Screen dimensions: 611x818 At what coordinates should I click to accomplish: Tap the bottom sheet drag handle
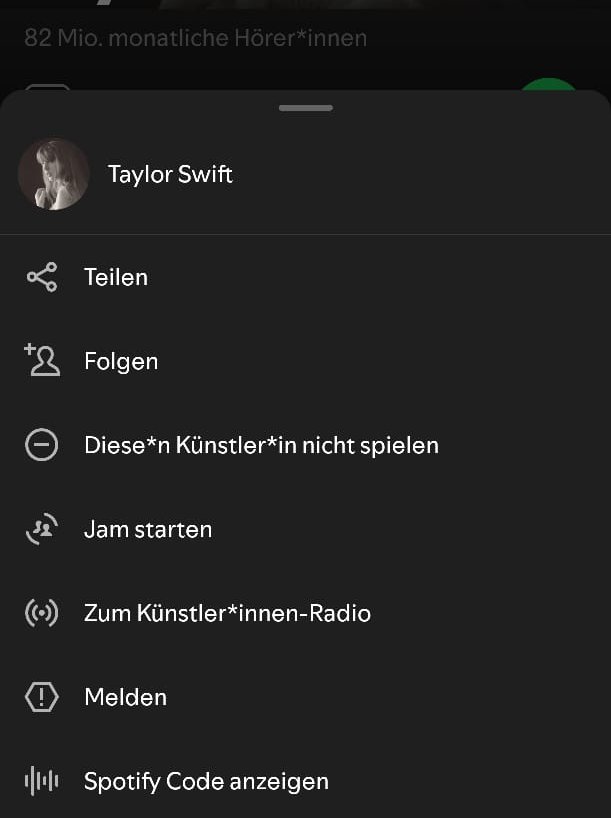coord(306,107)
